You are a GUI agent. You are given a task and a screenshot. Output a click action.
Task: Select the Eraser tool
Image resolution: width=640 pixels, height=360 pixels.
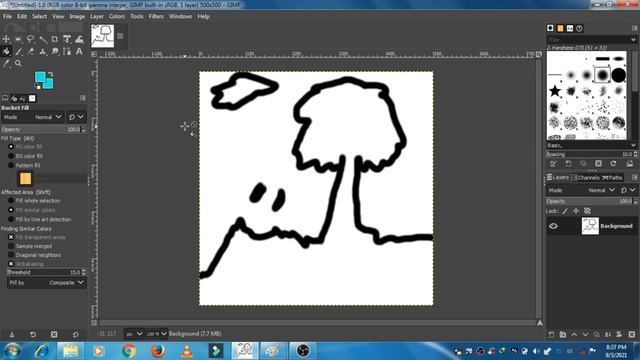tap(31, 51)
